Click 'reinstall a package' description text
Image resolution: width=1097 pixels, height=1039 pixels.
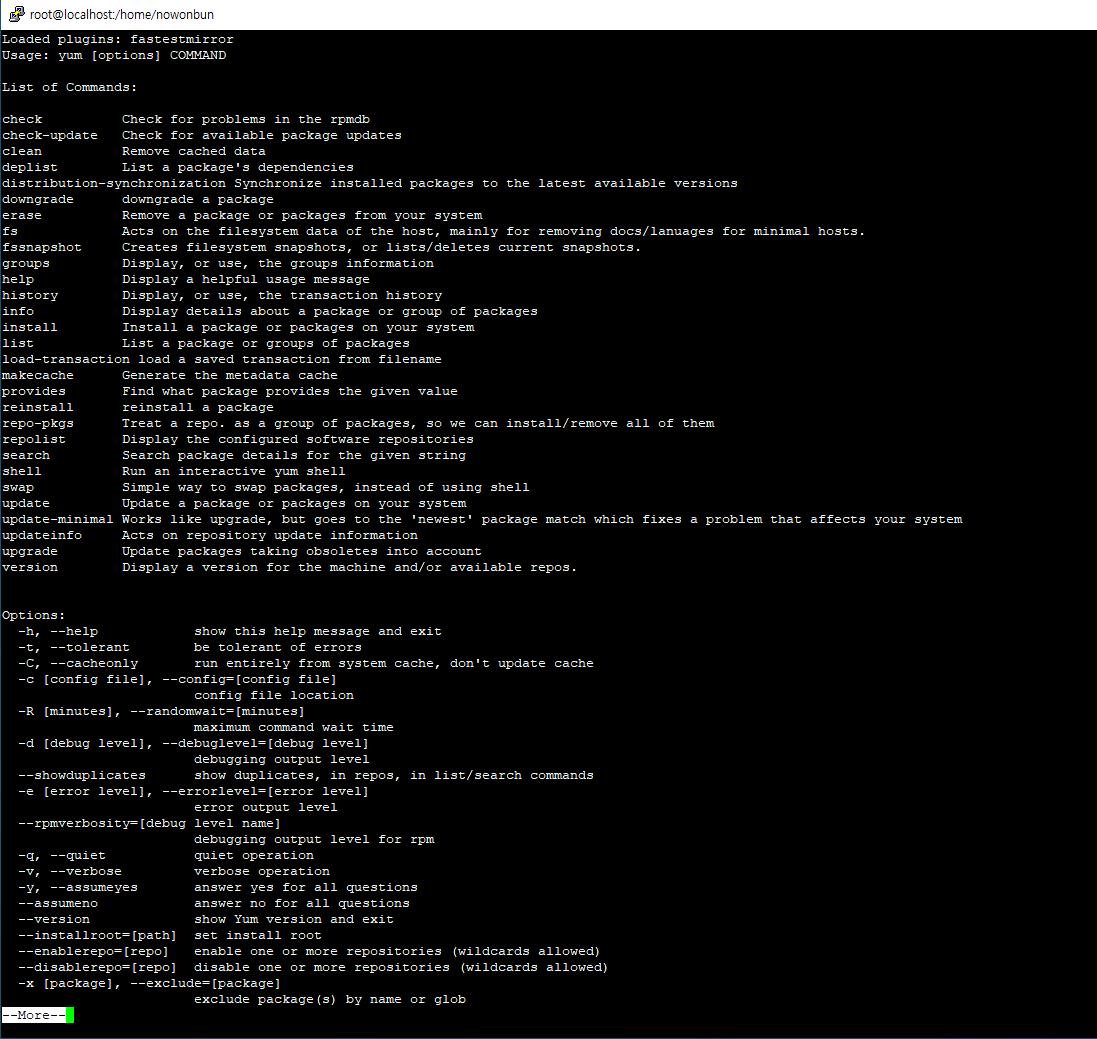coord(198,407)
